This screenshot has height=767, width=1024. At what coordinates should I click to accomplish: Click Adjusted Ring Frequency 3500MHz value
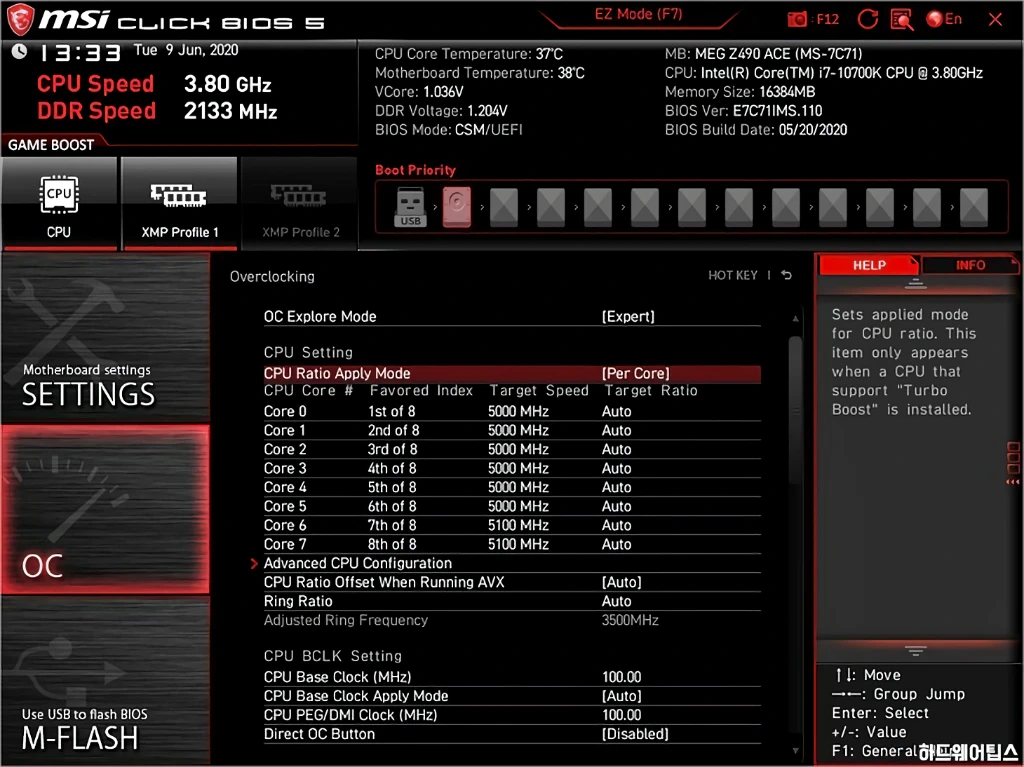[630, 620]
